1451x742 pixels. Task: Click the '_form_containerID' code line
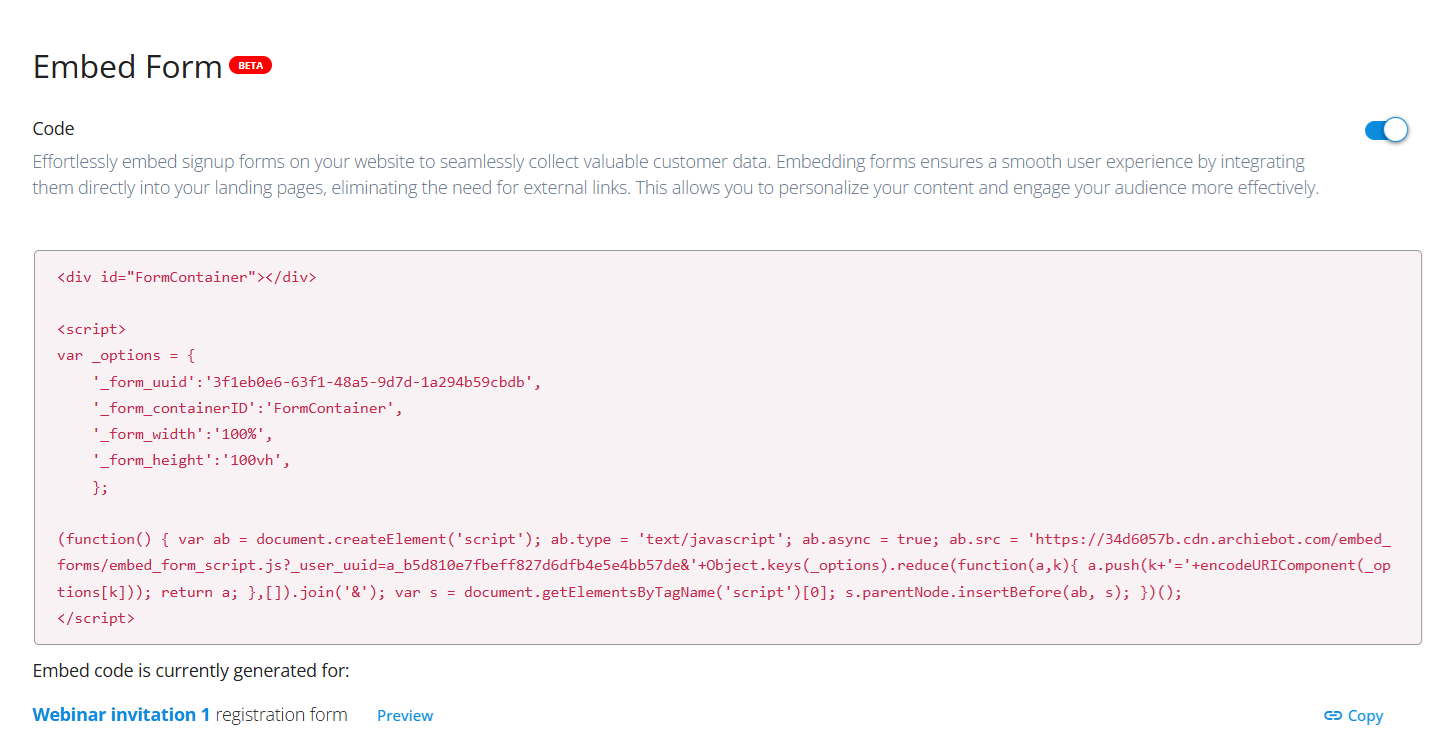click(x=247, y=408)
